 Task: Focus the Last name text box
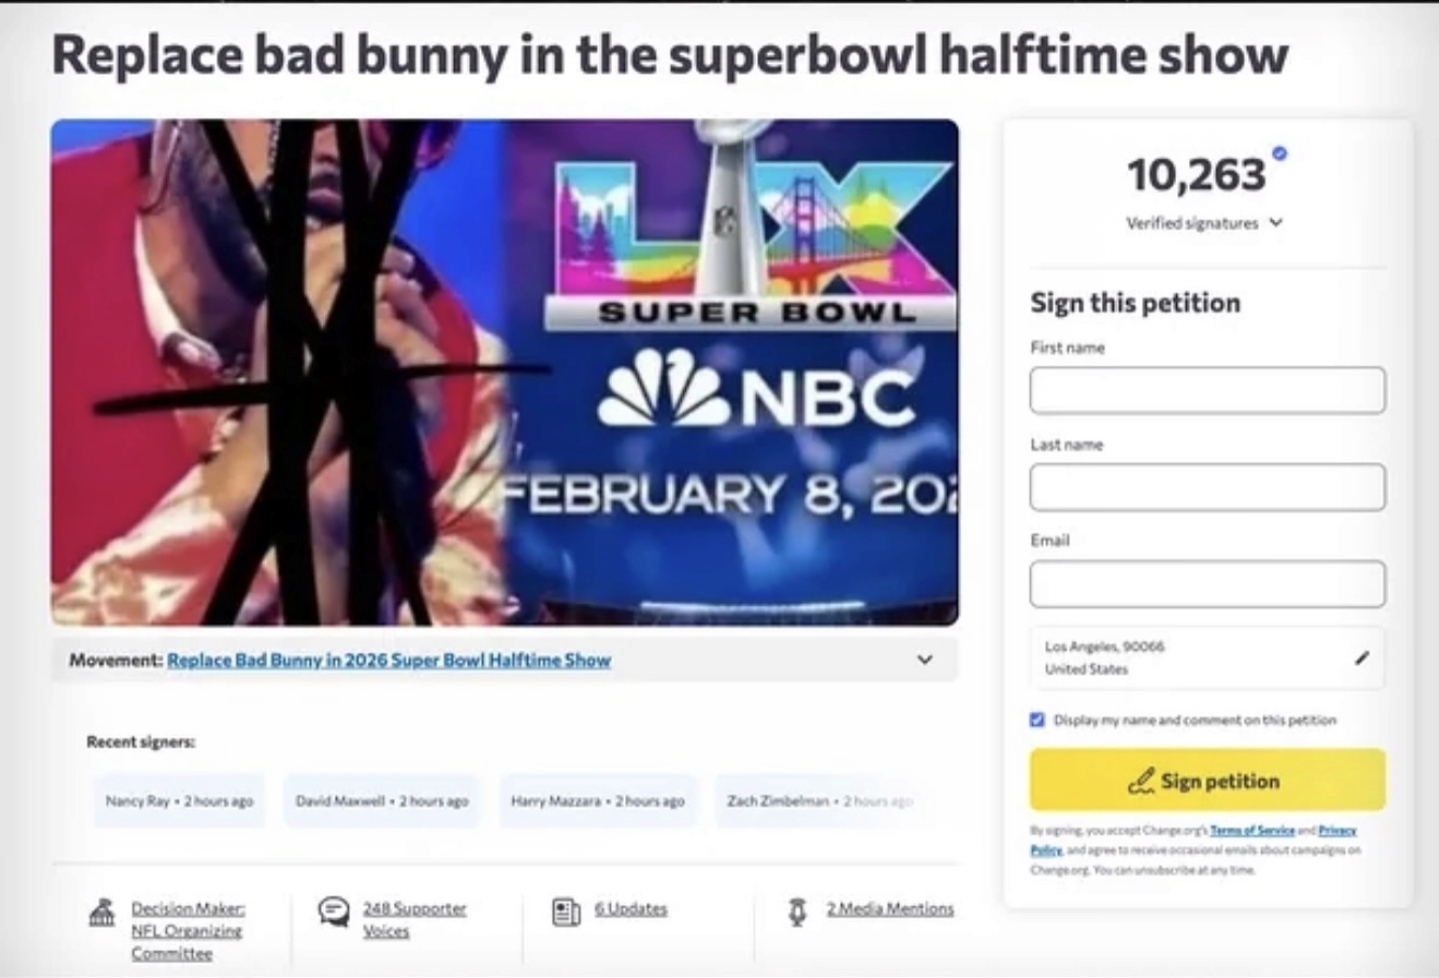[1207, 487]
